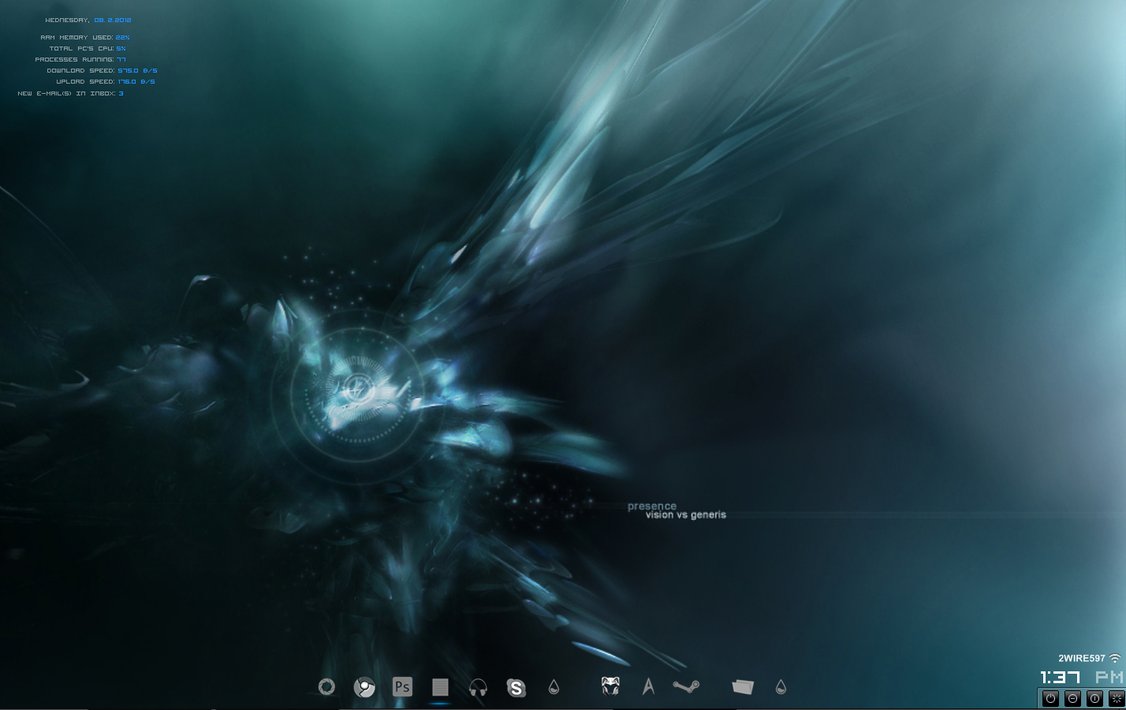Click the last water drop dock icon
The height and width of the screenshot is (710, 1126).
[781, 687]
